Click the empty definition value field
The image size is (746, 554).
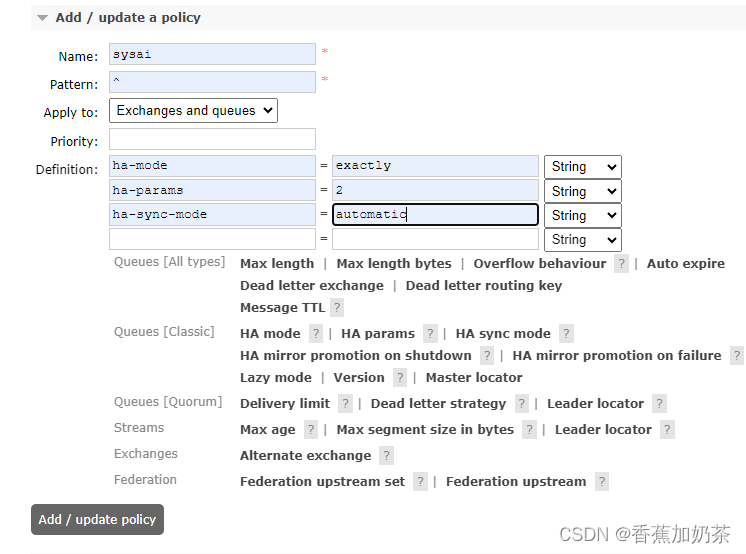click(x=435, y=239)
